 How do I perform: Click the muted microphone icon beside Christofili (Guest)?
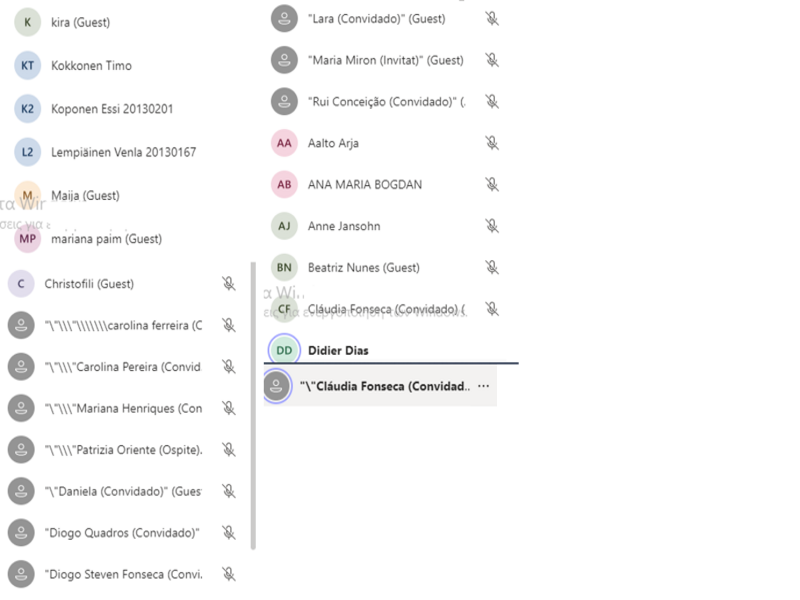pos(229,284)
